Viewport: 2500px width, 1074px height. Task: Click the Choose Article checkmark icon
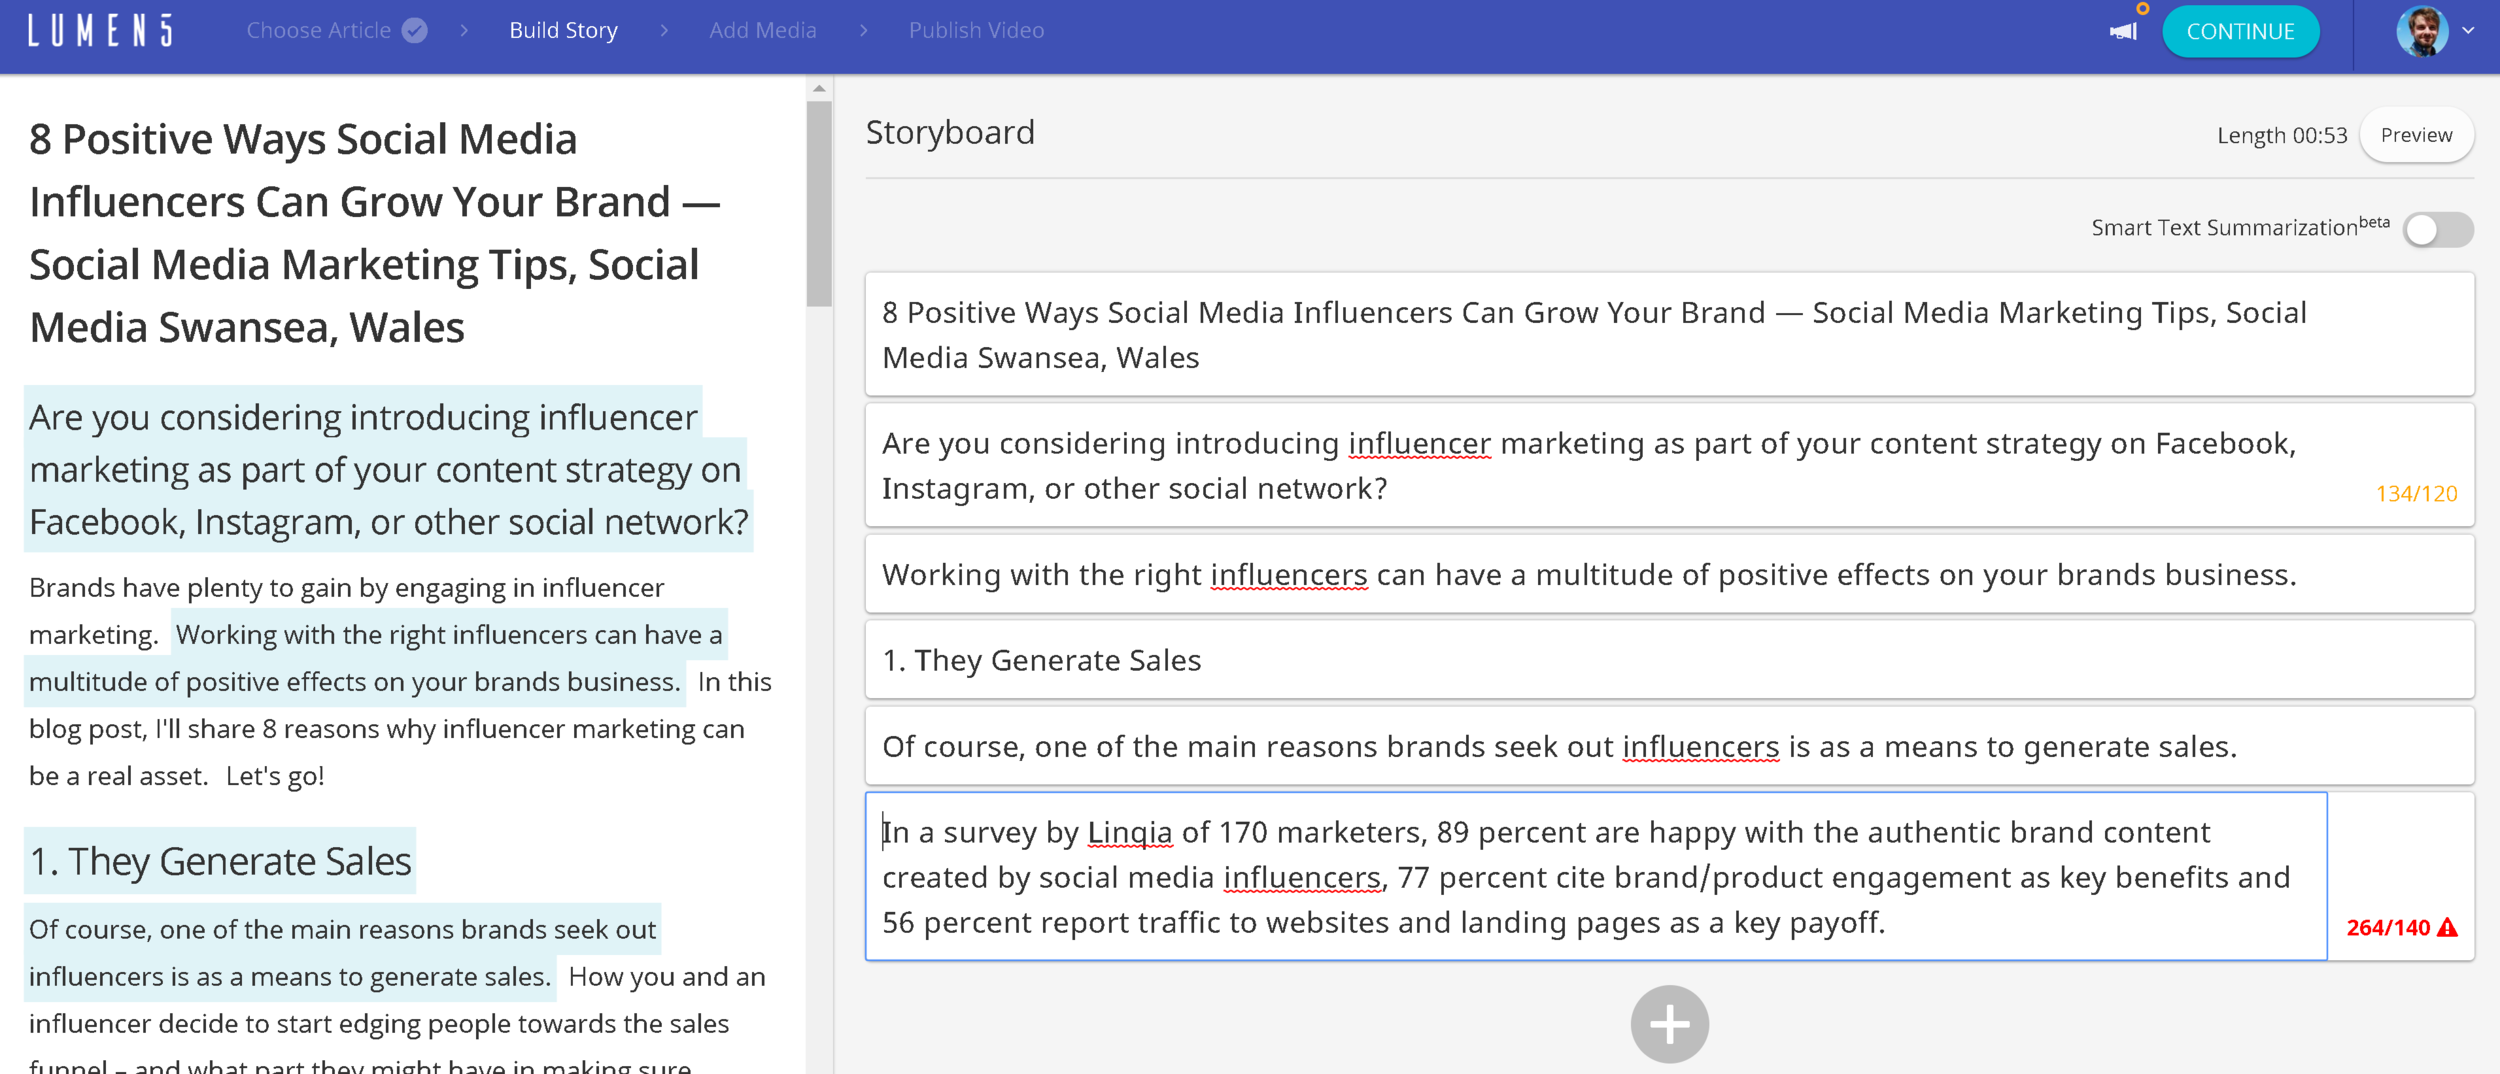(415, 31)
